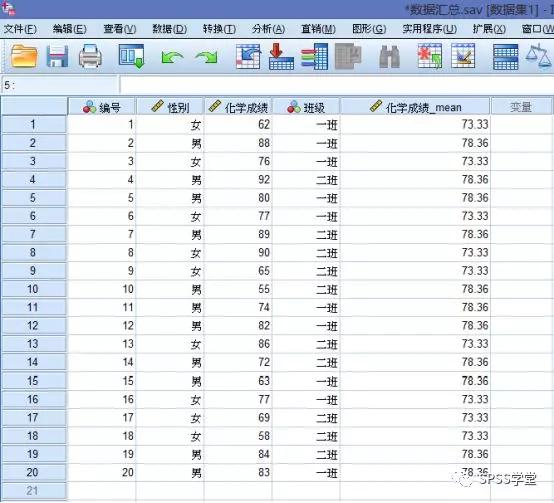This screenshot has width=554, height=503.
Task: Open the Variables icon in toolbar
Action: pos(315,56)
